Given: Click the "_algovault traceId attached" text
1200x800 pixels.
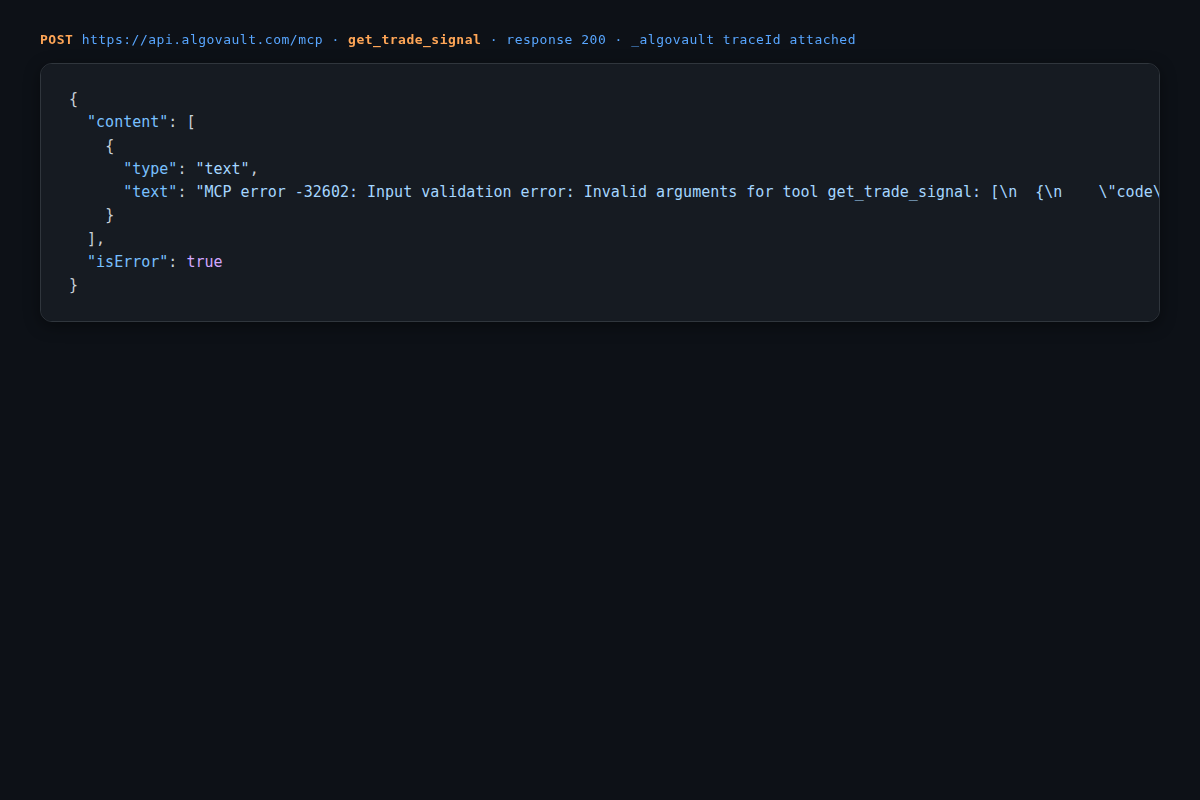Looking at the screenshot, I should coord(743,40).
